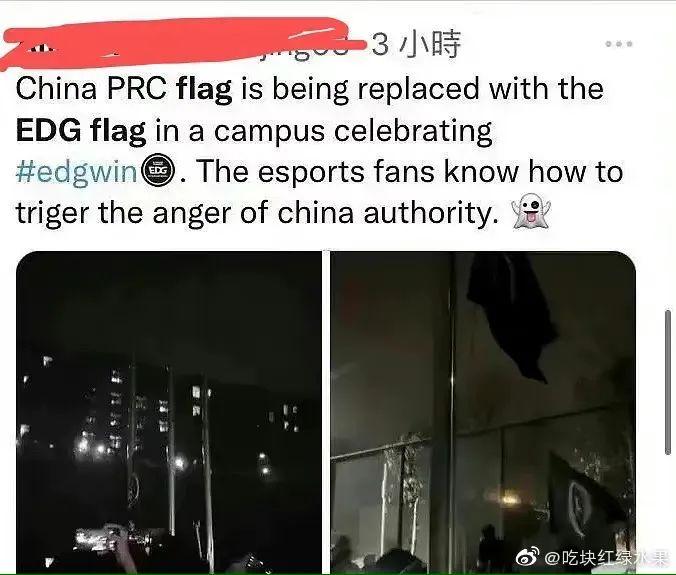Viewport: 676px width, 575px height.
Task: Open the three-dot more options menu
Action: (x=619, y=44)
